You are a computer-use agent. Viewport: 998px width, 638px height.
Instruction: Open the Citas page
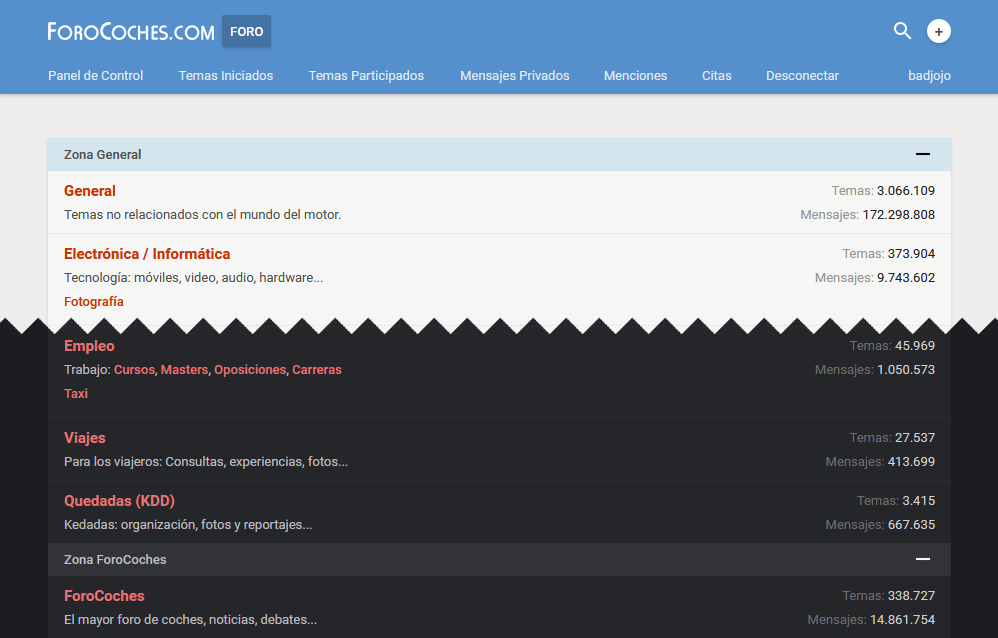tap(716, 75)
